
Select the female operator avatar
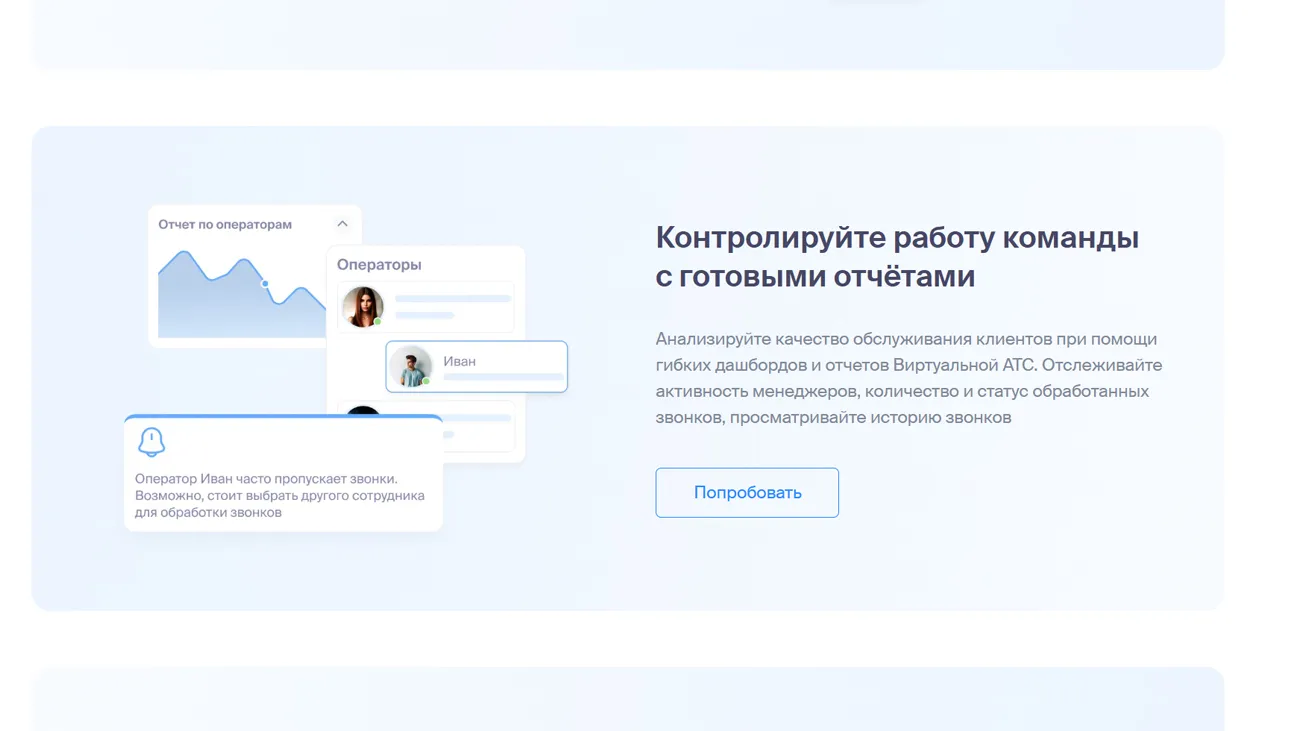tap(362, 306)
